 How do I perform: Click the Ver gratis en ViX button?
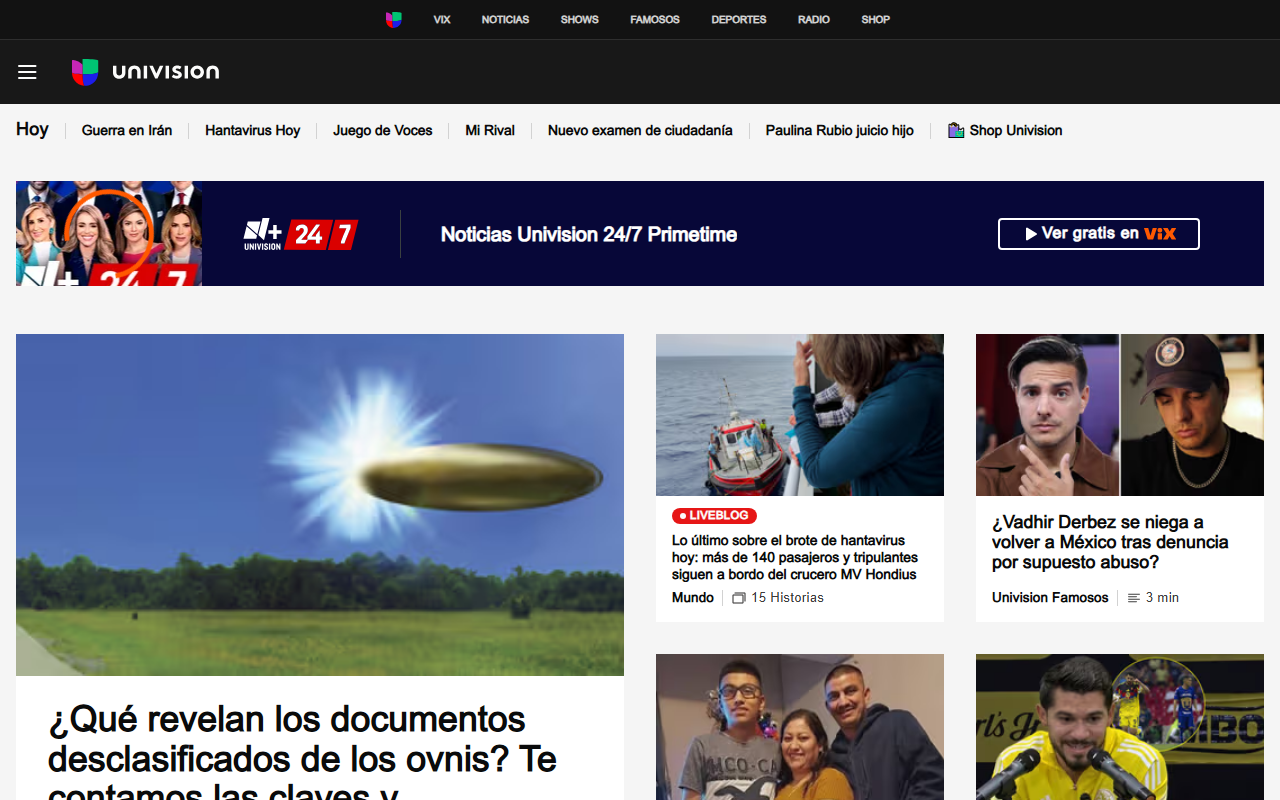1099,234
